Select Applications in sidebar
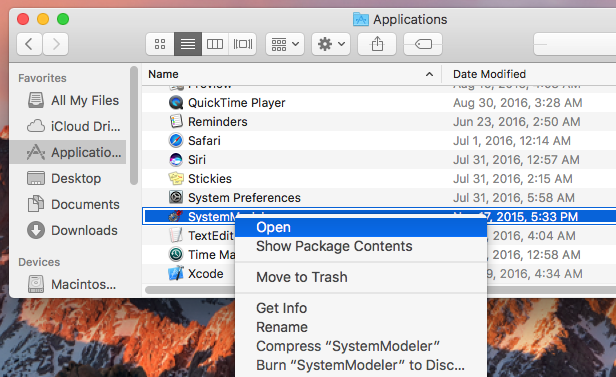This screenshot has height=377, width=616. tap(68, 152)
